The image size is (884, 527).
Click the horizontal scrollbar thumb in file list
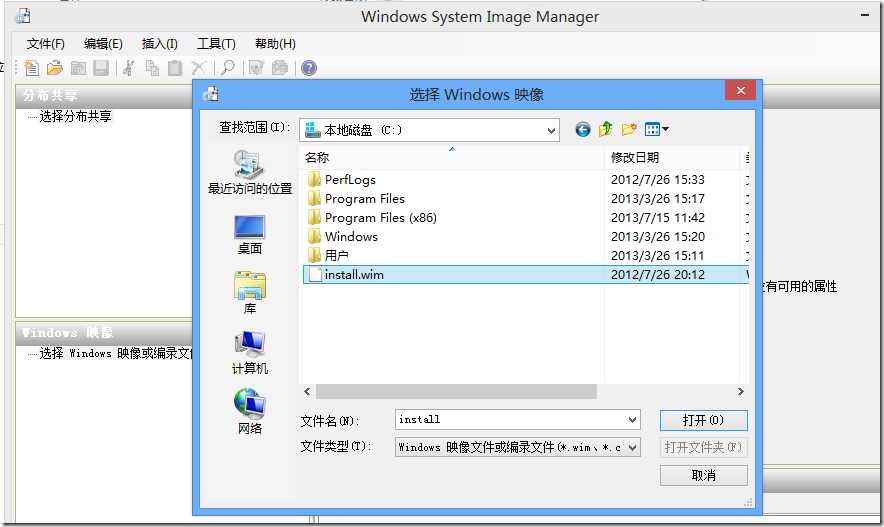[456, 392]
